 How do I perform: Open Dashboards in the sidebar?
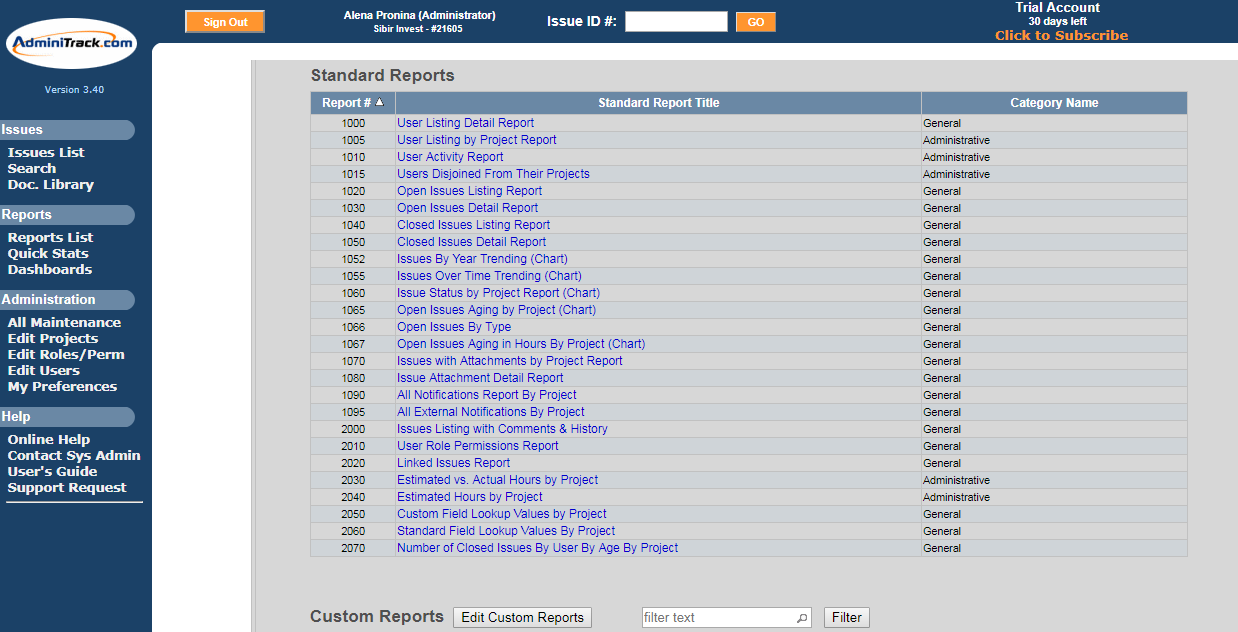coord(50,270)
